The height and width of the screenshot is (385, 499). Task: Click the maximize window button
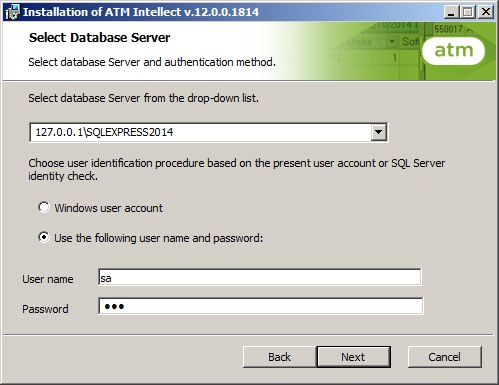coord(468,12)
